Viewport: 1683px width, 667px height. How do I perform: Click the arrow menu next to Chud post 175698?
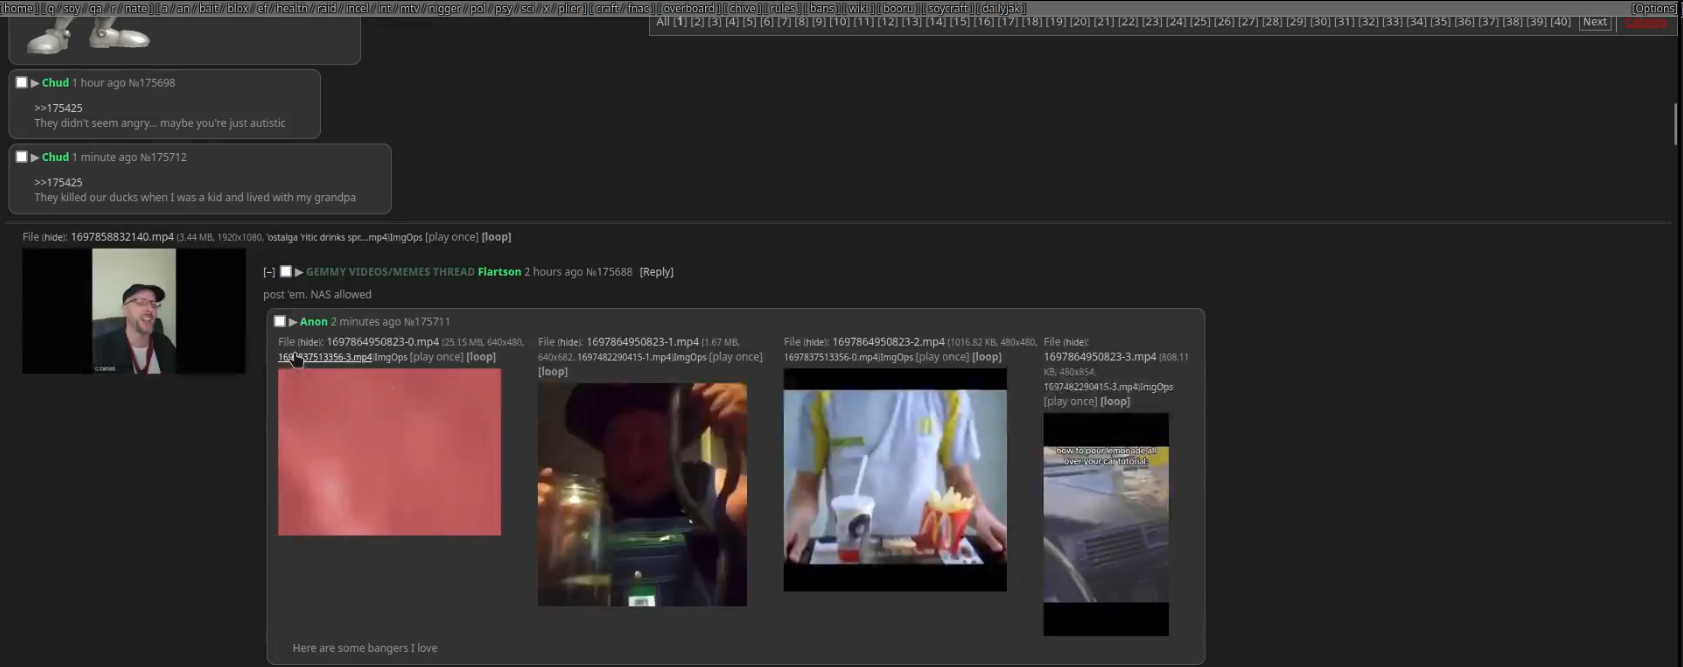(35, 83)
